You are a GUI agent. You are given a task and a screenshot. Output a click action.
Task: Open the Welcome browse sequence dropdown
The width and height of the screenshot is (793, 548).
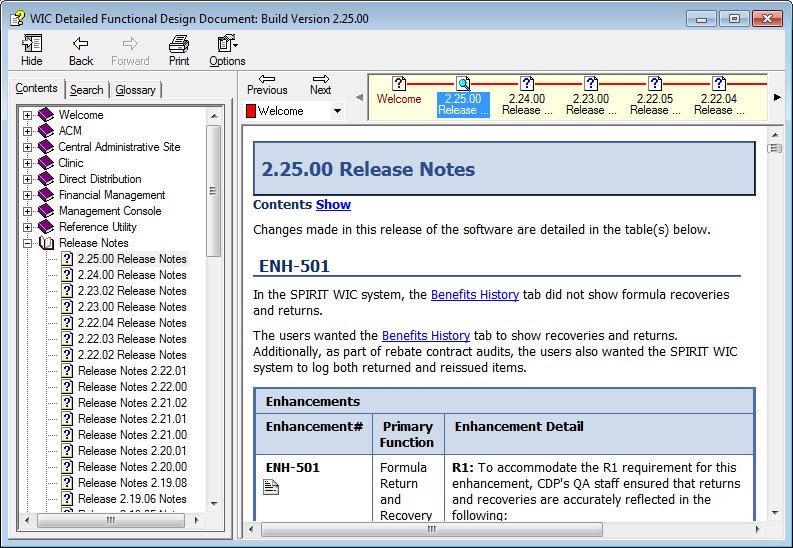[337, 111]
